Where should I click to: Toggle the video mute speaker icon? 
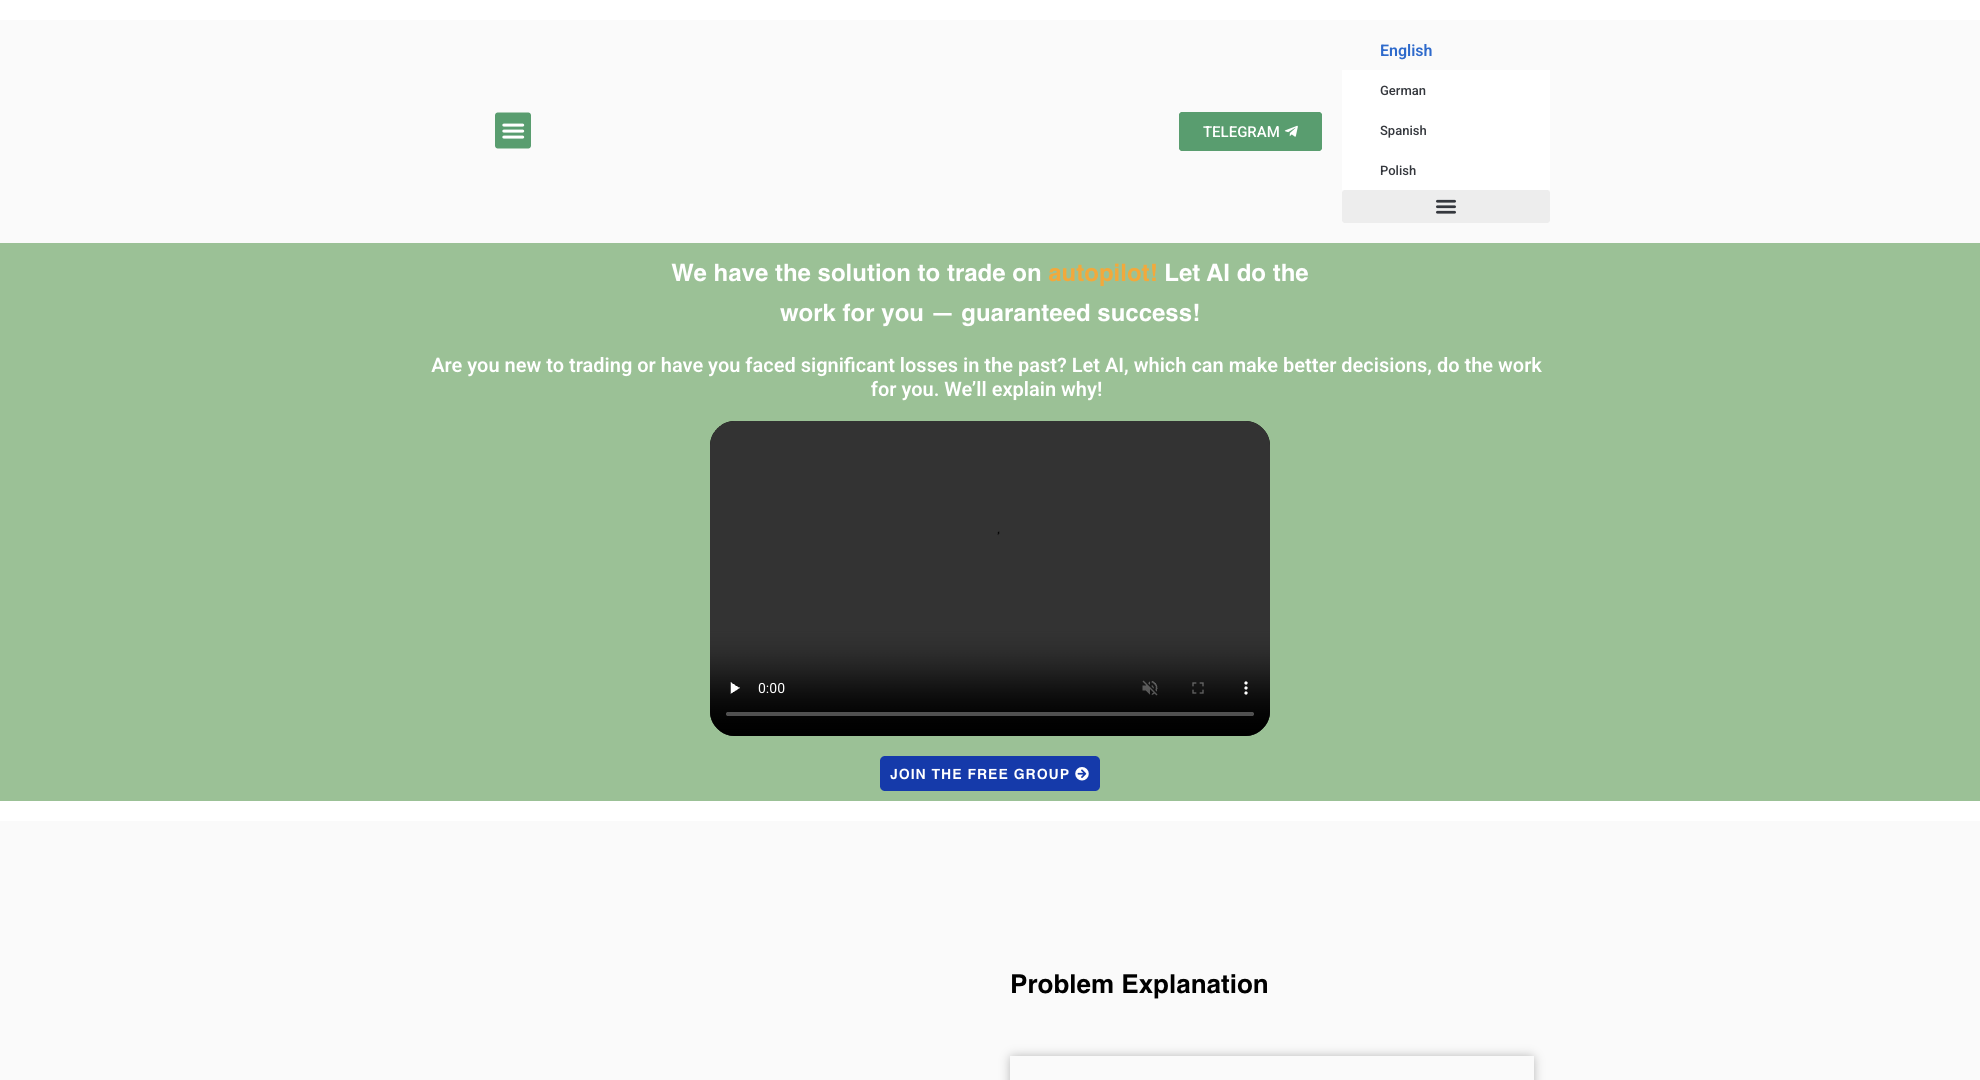coord(1149,688)
